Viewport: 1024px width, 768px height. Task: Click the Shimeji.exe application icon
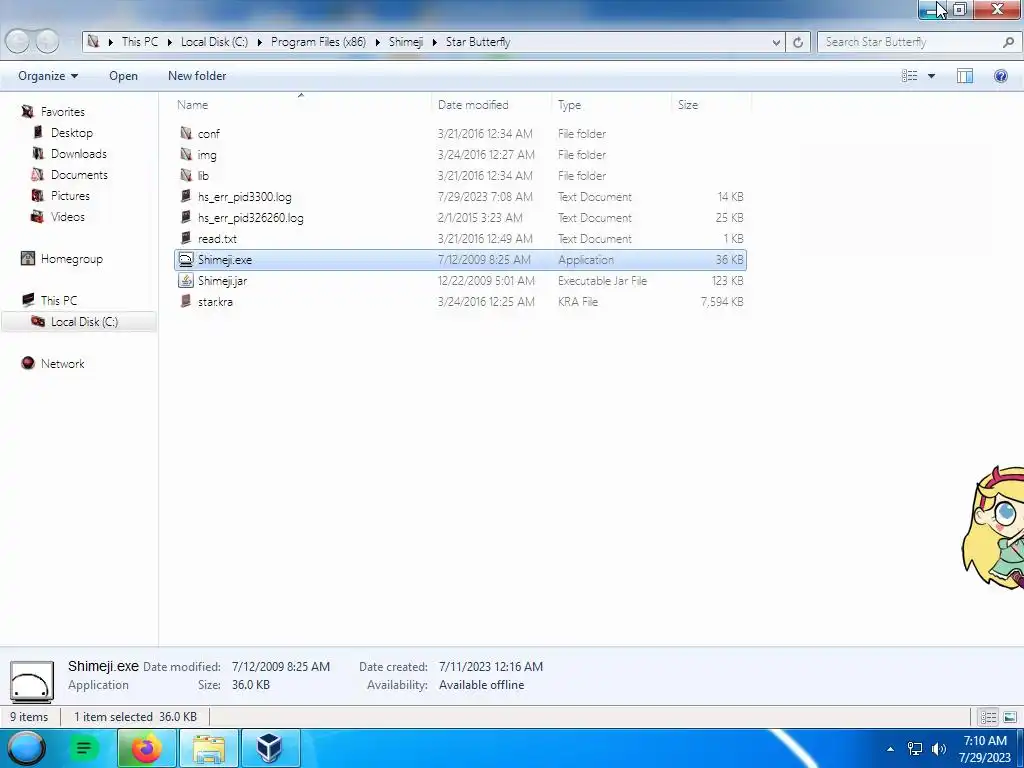[186, 259]
